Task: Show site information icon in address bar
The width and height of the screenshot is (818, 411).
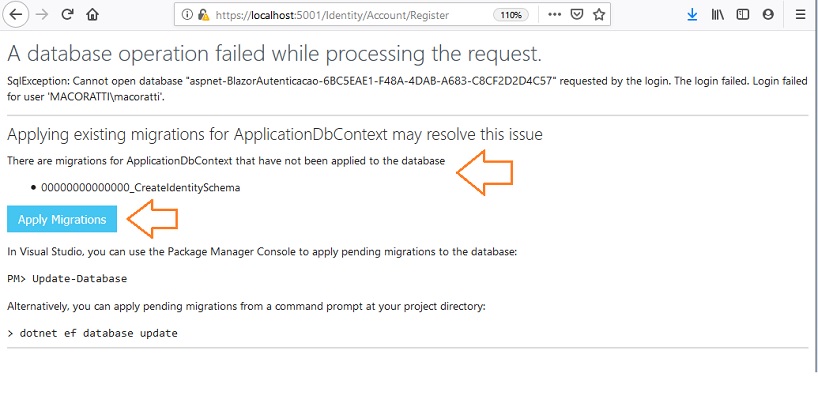Action: tap(187, 15)
